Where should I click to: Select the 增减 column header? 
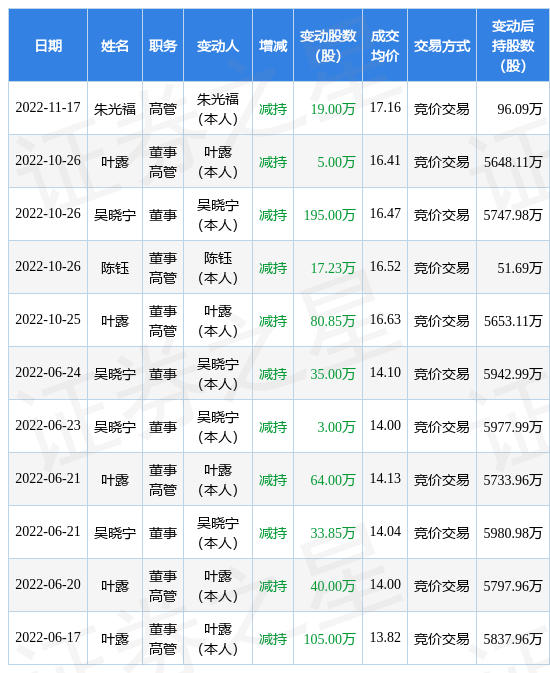coord(273,46)
